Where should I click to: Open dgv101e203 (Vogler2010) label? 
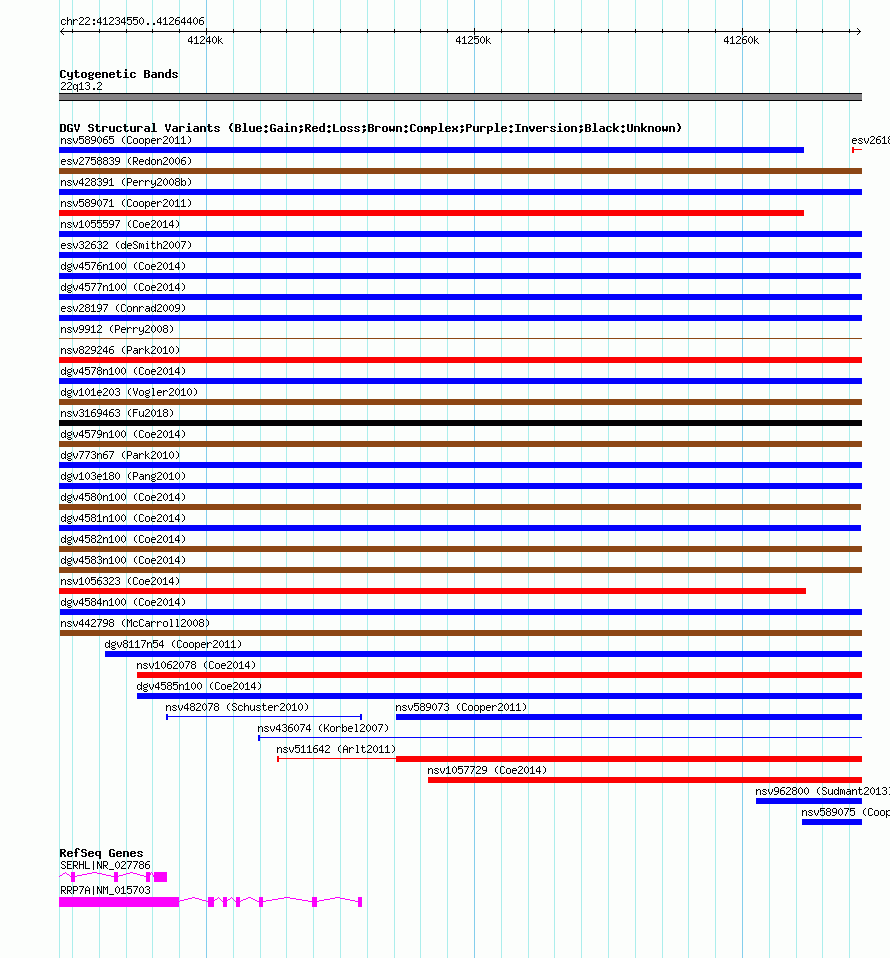tap(129, 392)
